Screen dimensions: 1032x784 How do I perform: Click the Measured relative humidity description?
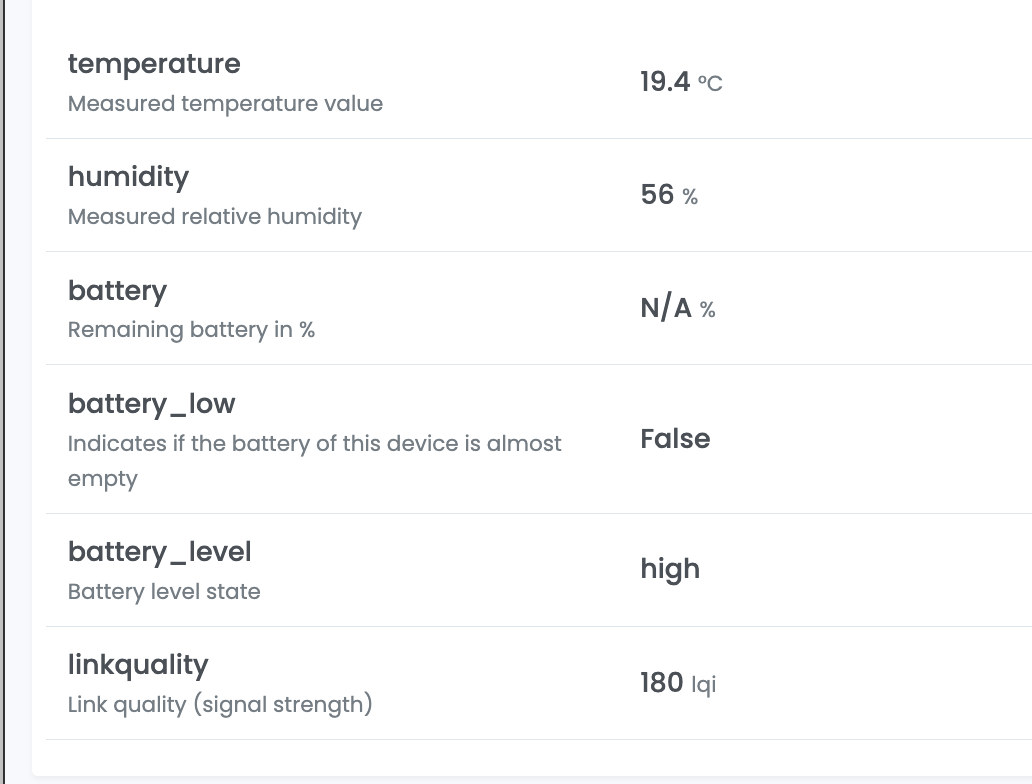click(x=215, y=217)
